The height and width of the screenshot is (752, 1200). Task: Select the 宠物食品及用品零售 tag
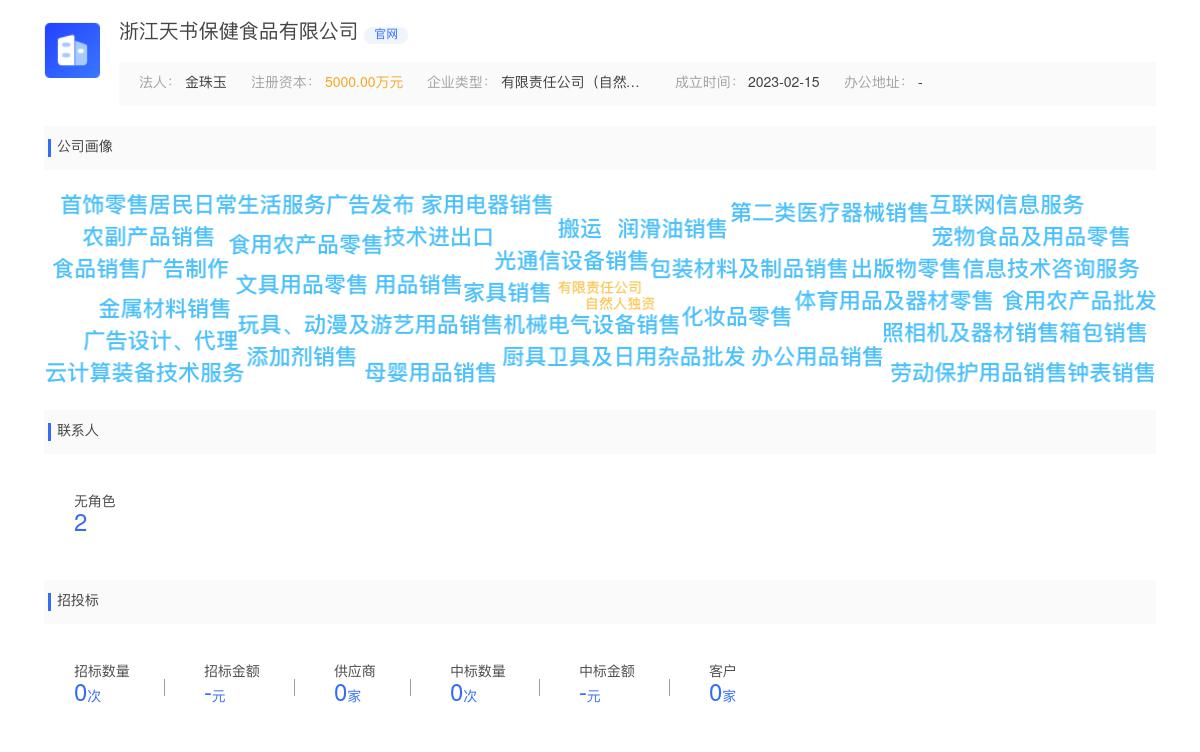[x=1030, y=237]
